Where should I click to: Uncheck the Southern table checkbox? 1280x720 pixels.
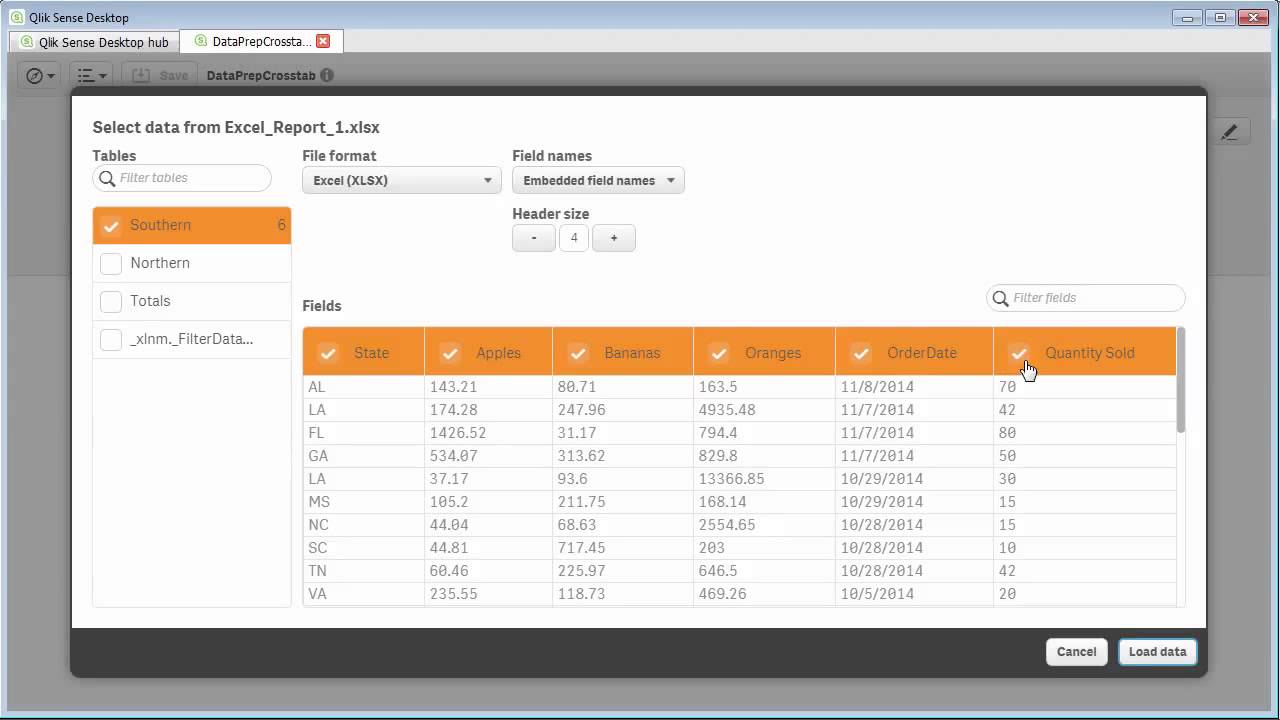111,225
